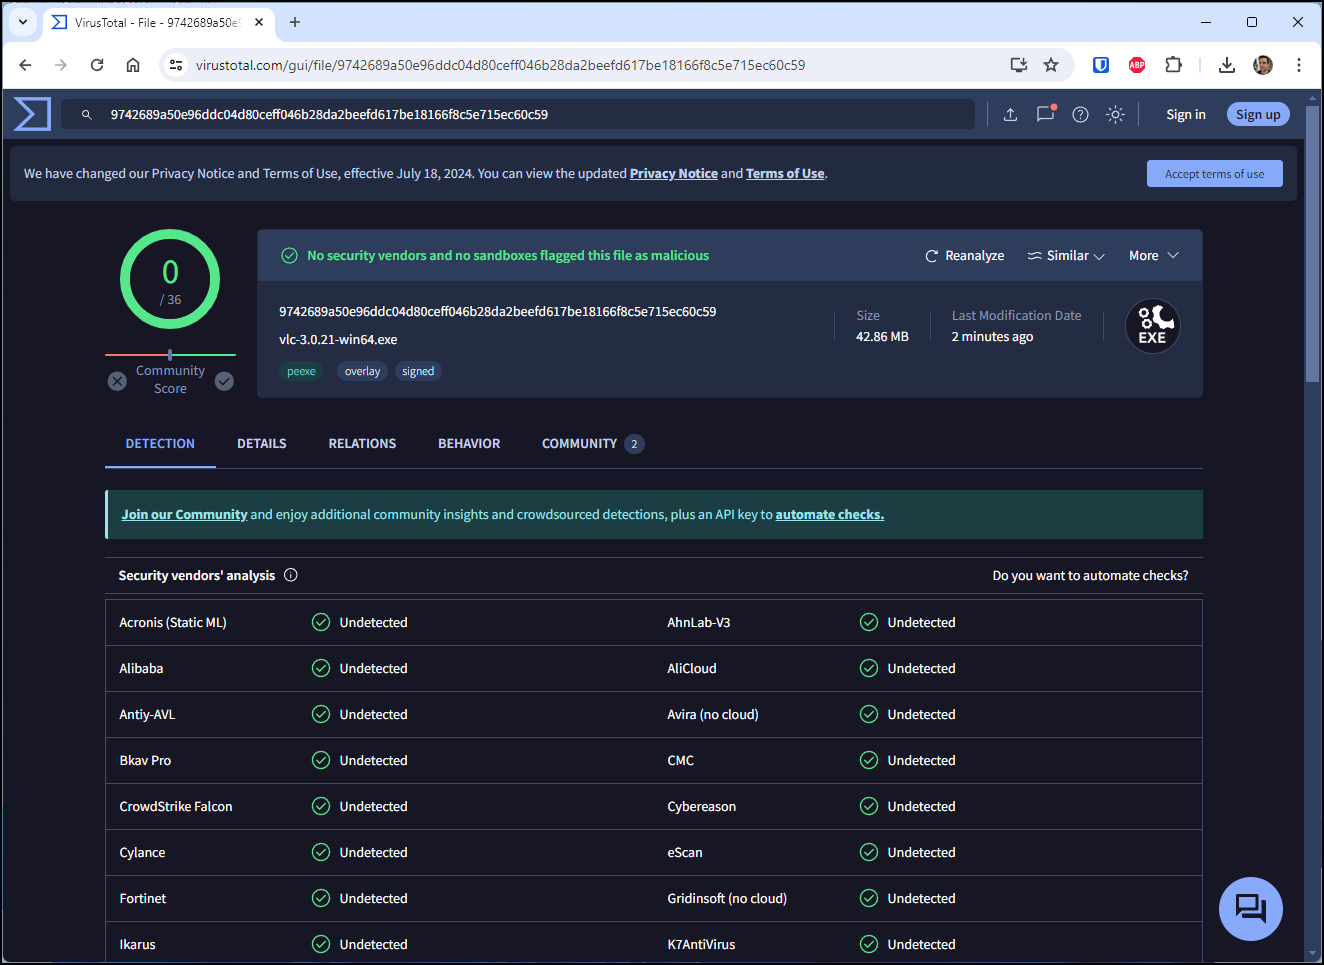
Task: Click the signed tag
Action: tap(418, 371)
